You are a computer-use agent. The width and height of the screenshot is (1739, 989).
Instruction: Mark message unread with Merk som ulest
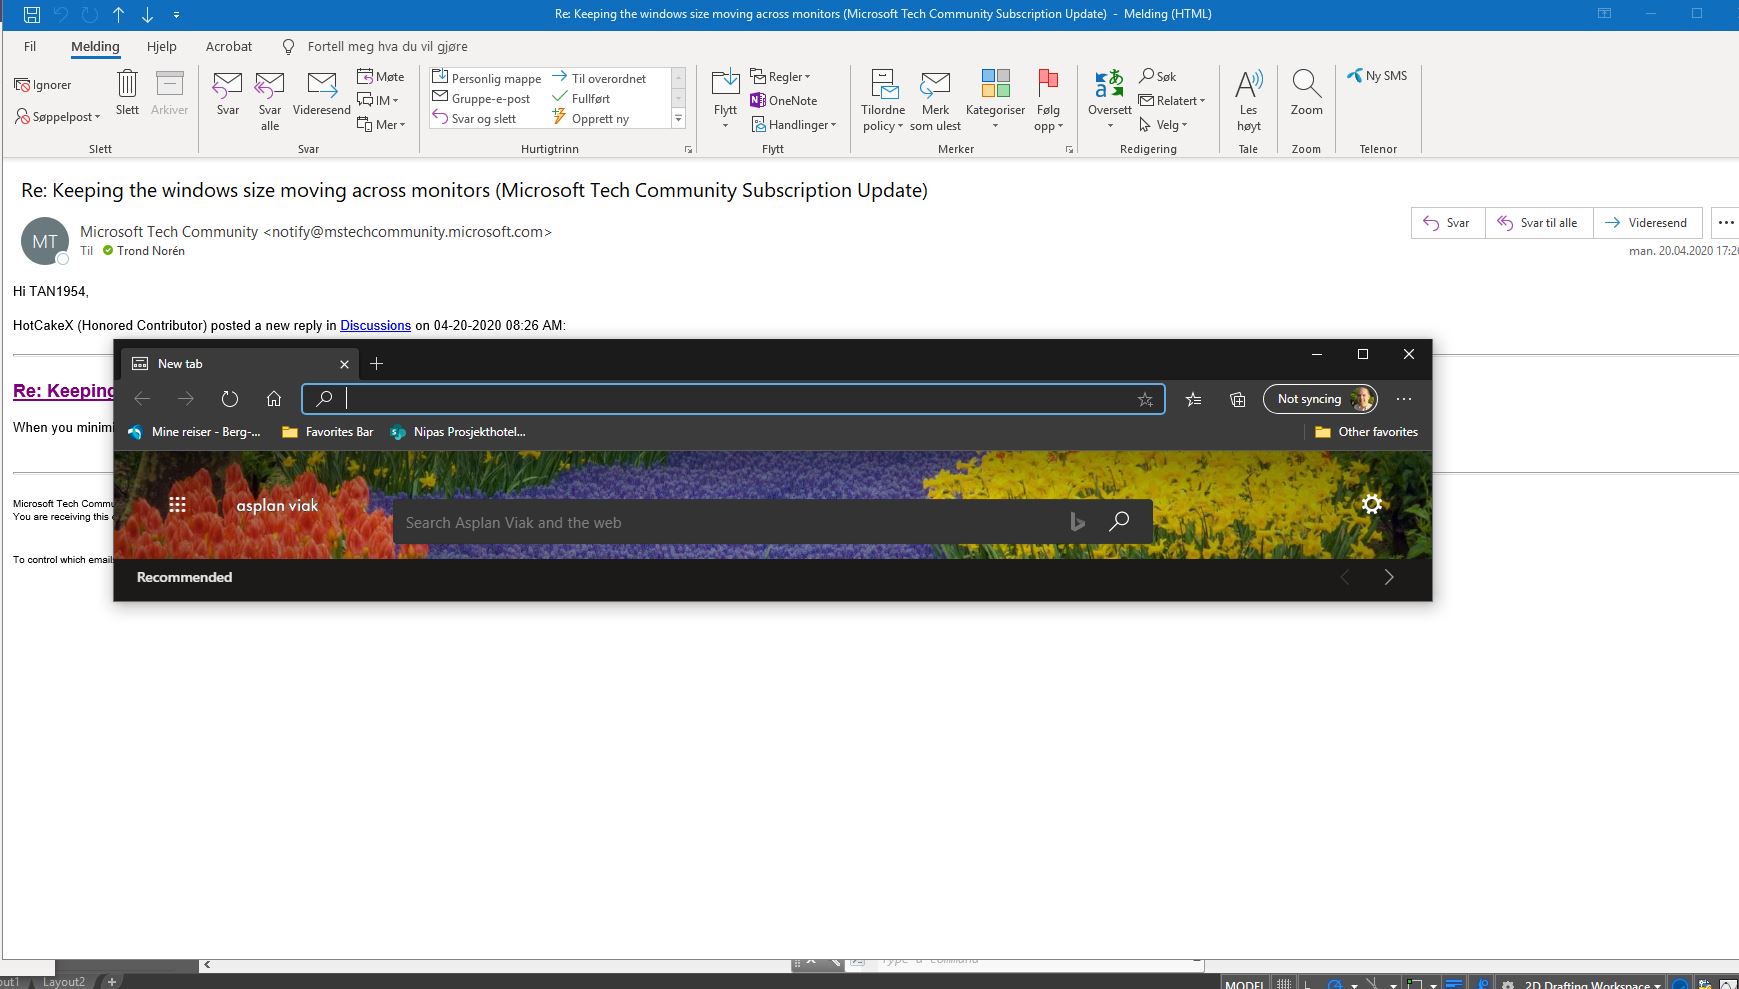(935, 101)
